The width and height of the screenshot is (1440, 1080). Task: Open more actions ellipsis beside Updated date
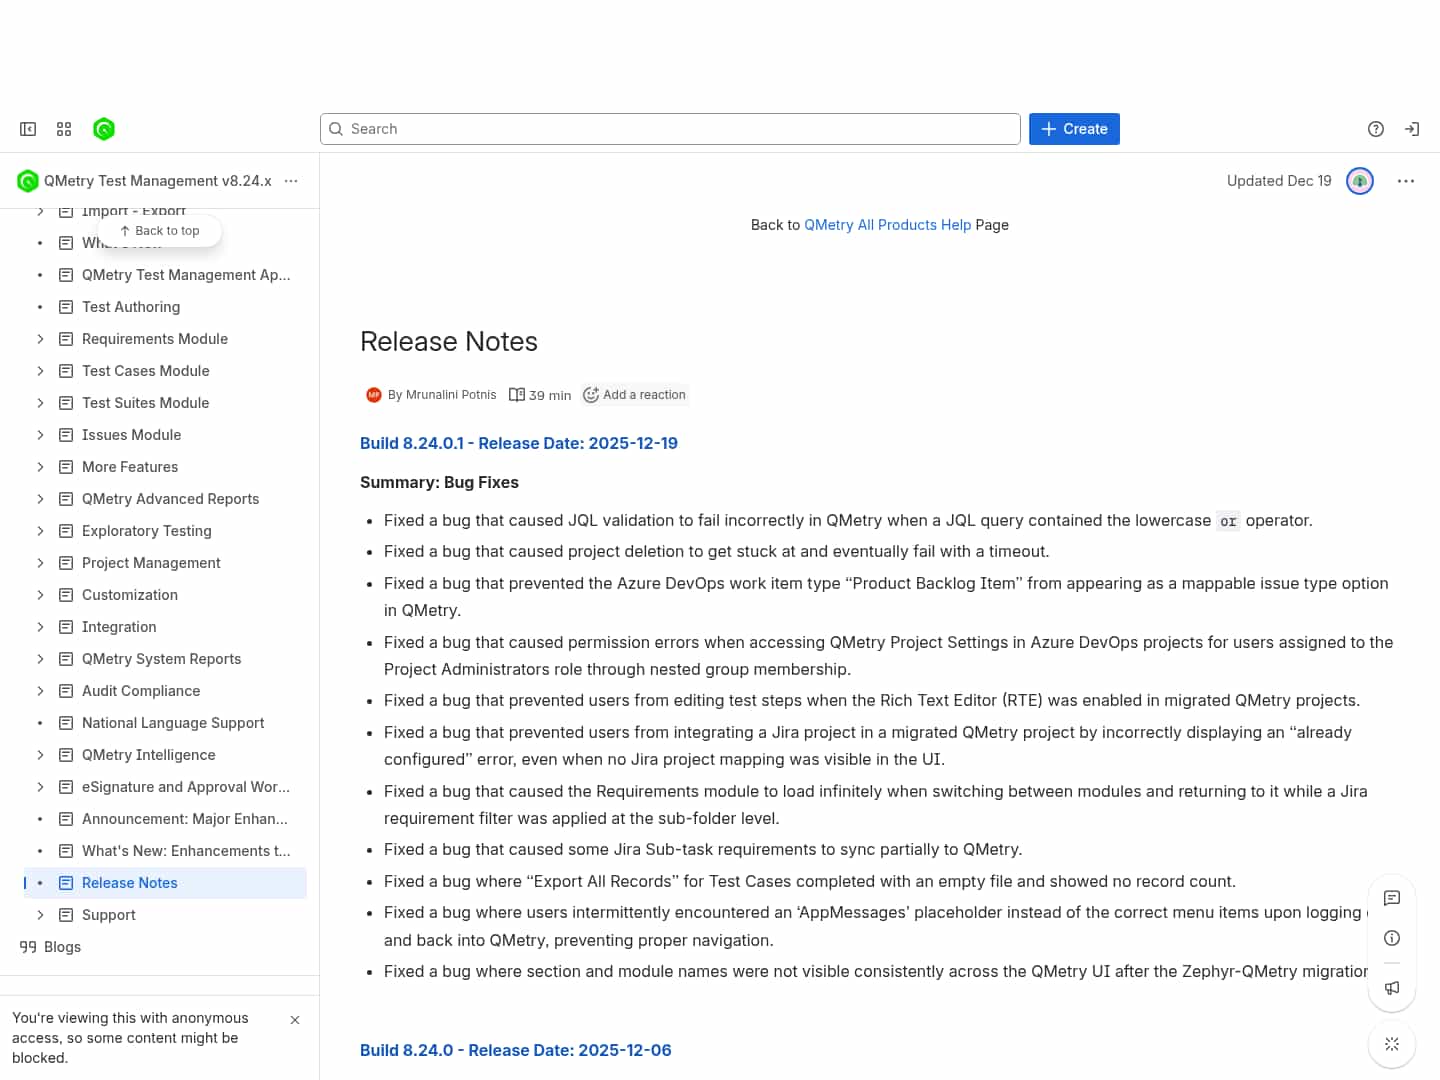pos(1406,181)
